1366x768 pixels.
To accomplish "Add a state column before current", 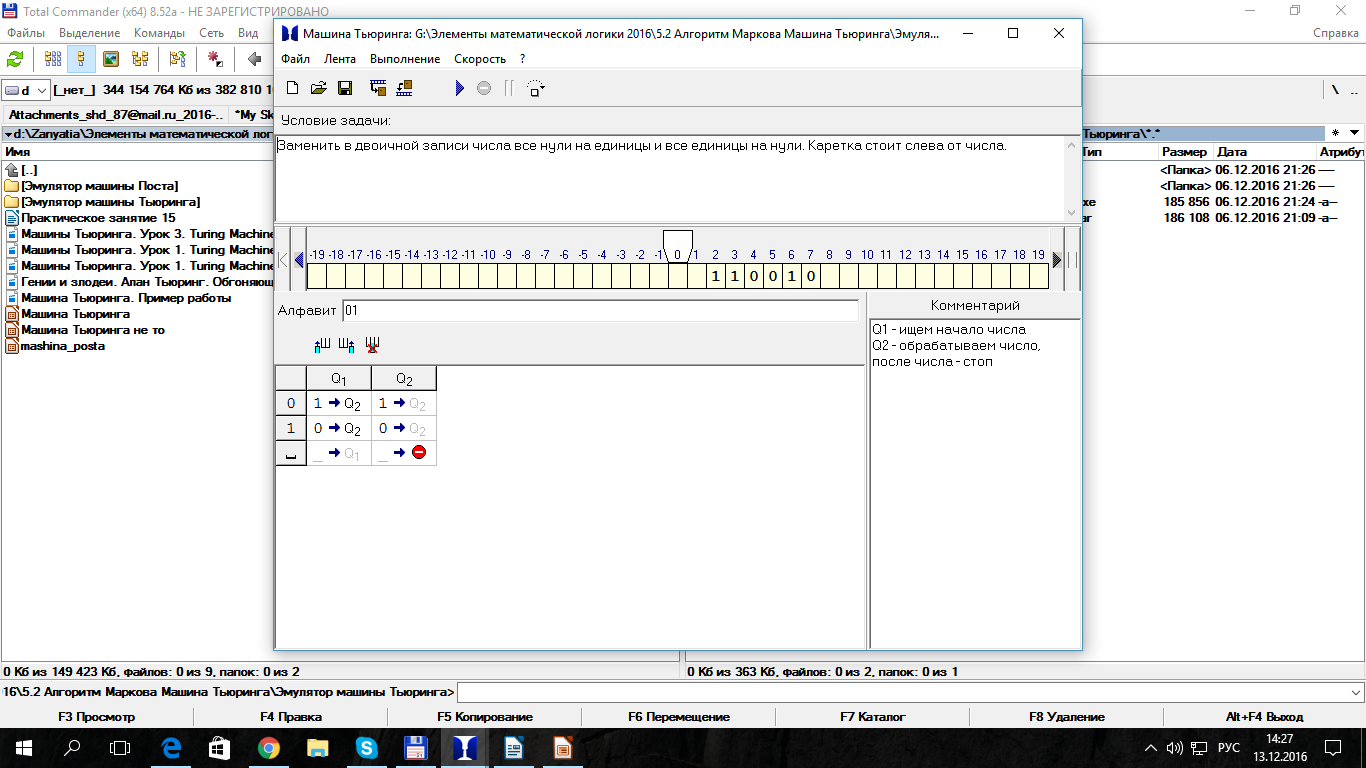I will point(322,345).
